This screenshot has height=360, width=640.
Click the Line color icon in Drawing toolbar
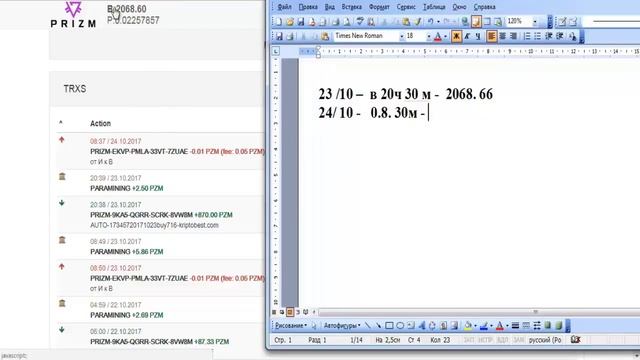[484, 325]
